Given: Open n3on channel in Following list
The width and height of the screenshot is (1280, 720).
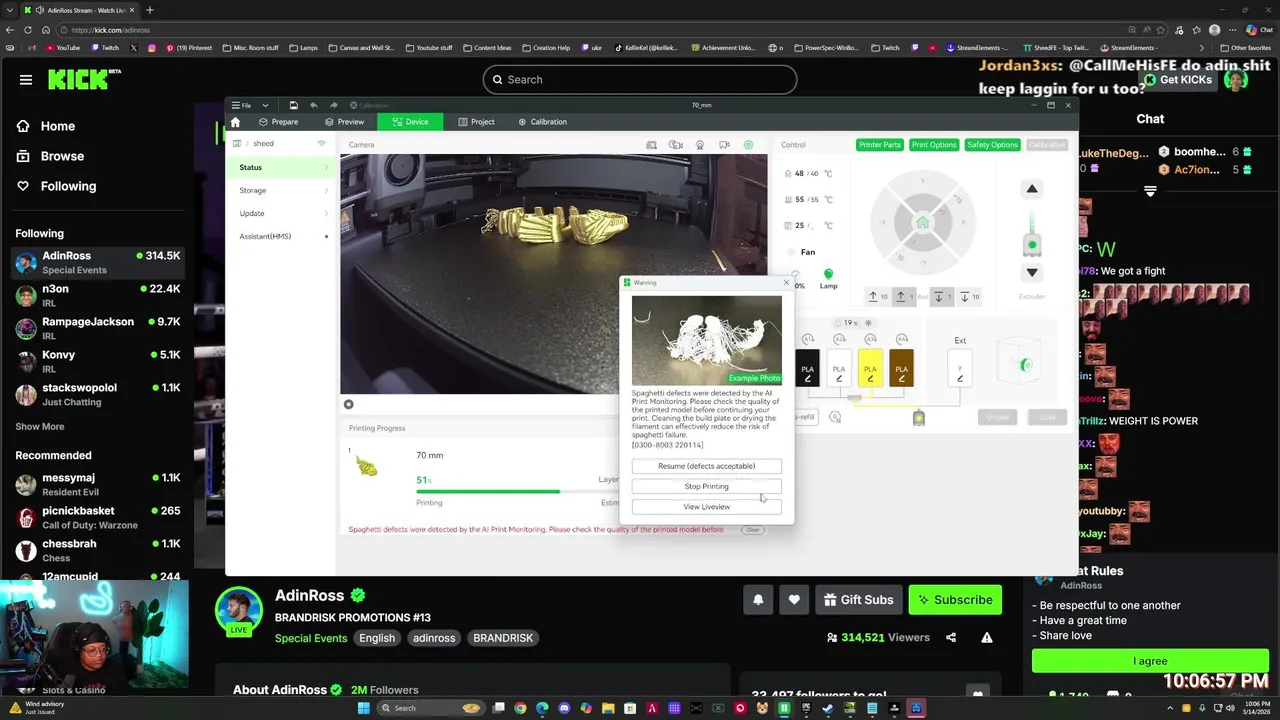Looking at the screenshot, I should pyautogui.click(x=98, y=295).
